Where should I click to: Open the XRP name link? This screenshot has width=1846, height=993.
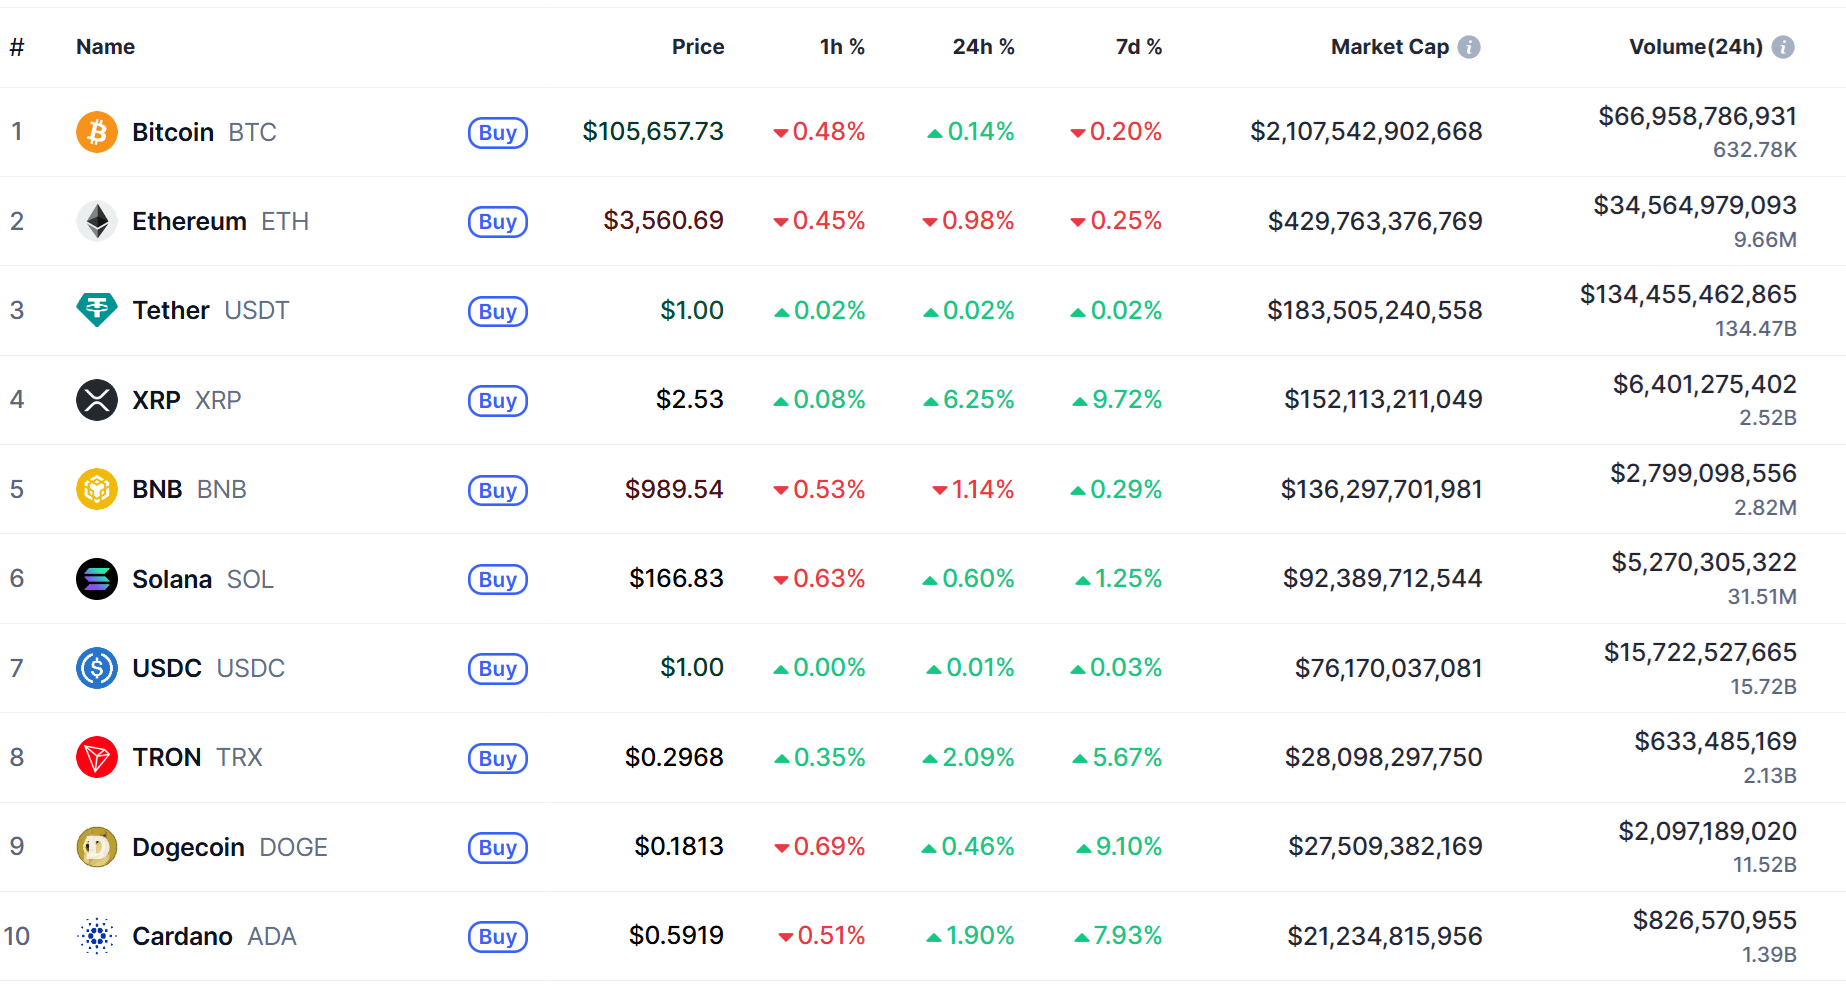[x=187, y=400]
